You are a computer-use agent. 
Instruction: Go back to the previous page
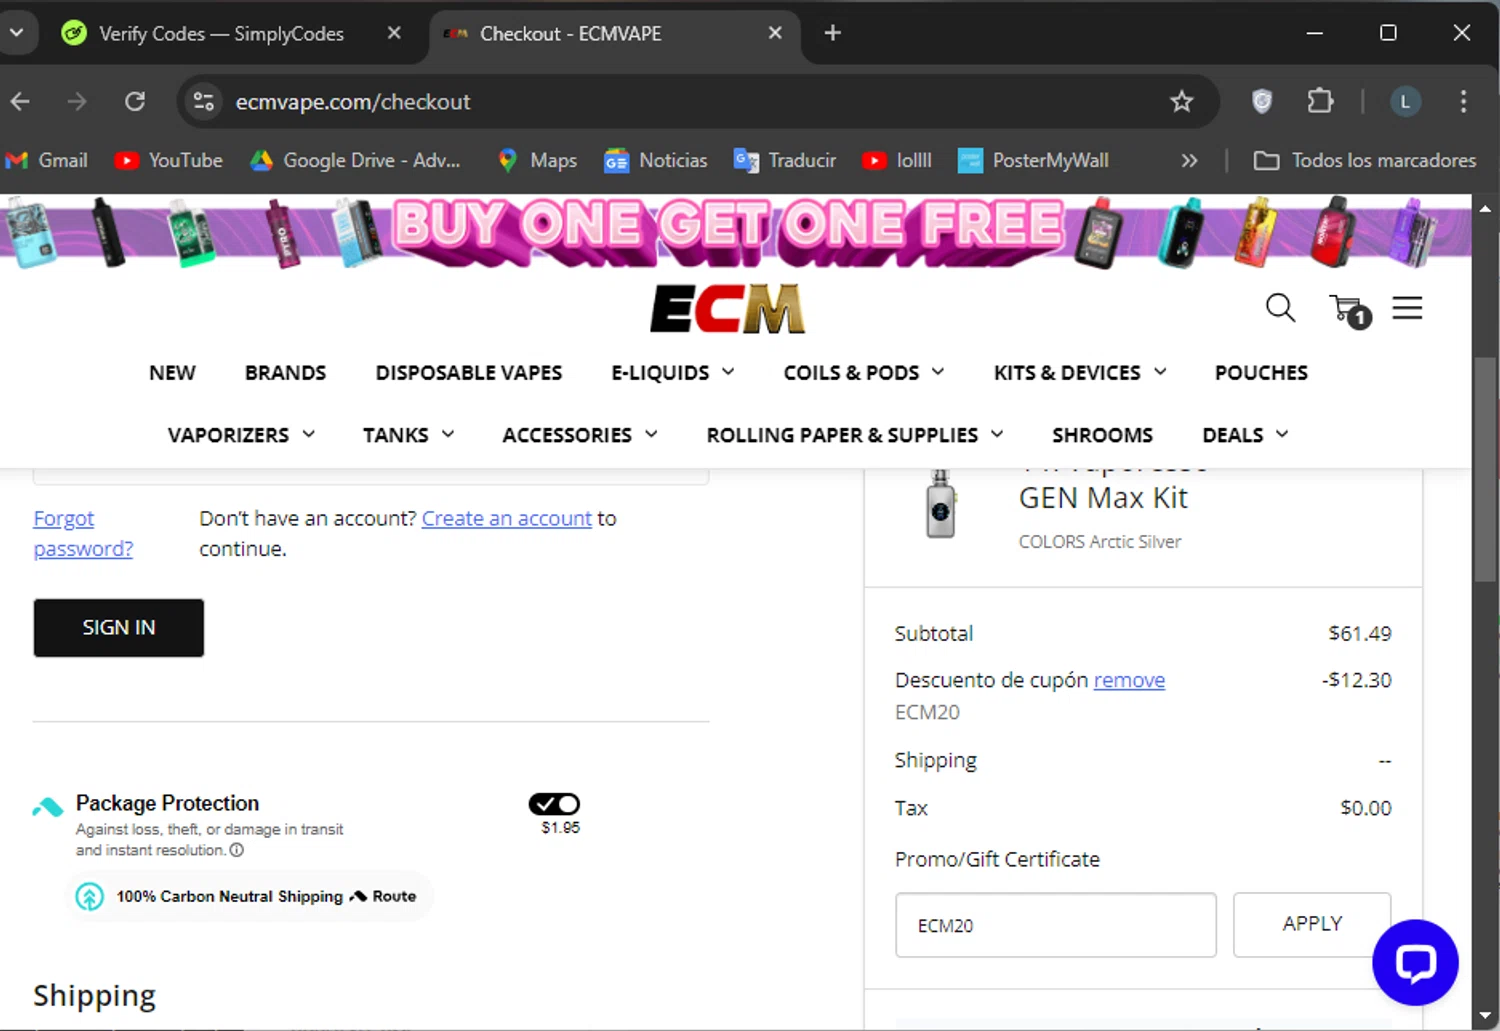(20, 101)
